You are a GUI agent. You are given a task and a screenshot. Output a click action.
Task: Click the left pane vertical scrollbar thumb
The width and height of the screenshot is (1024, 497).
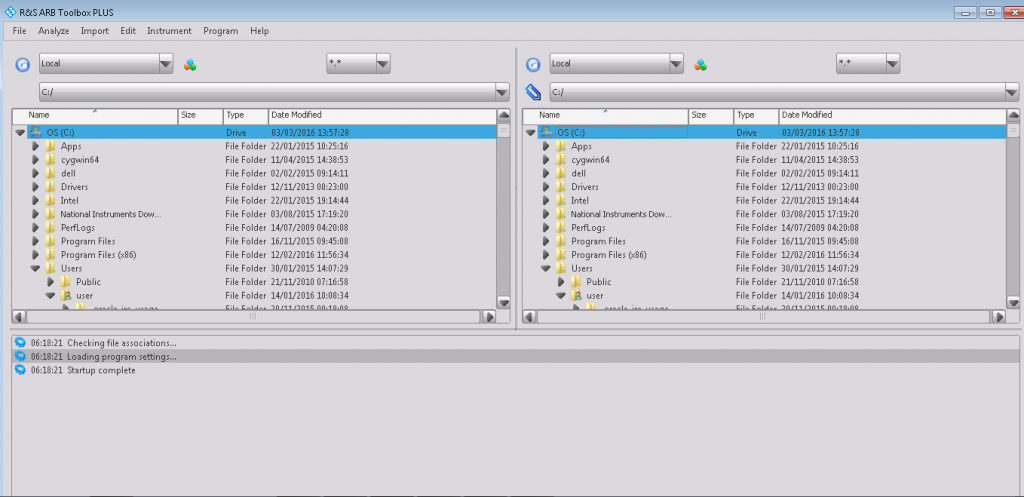coord(504,130)
